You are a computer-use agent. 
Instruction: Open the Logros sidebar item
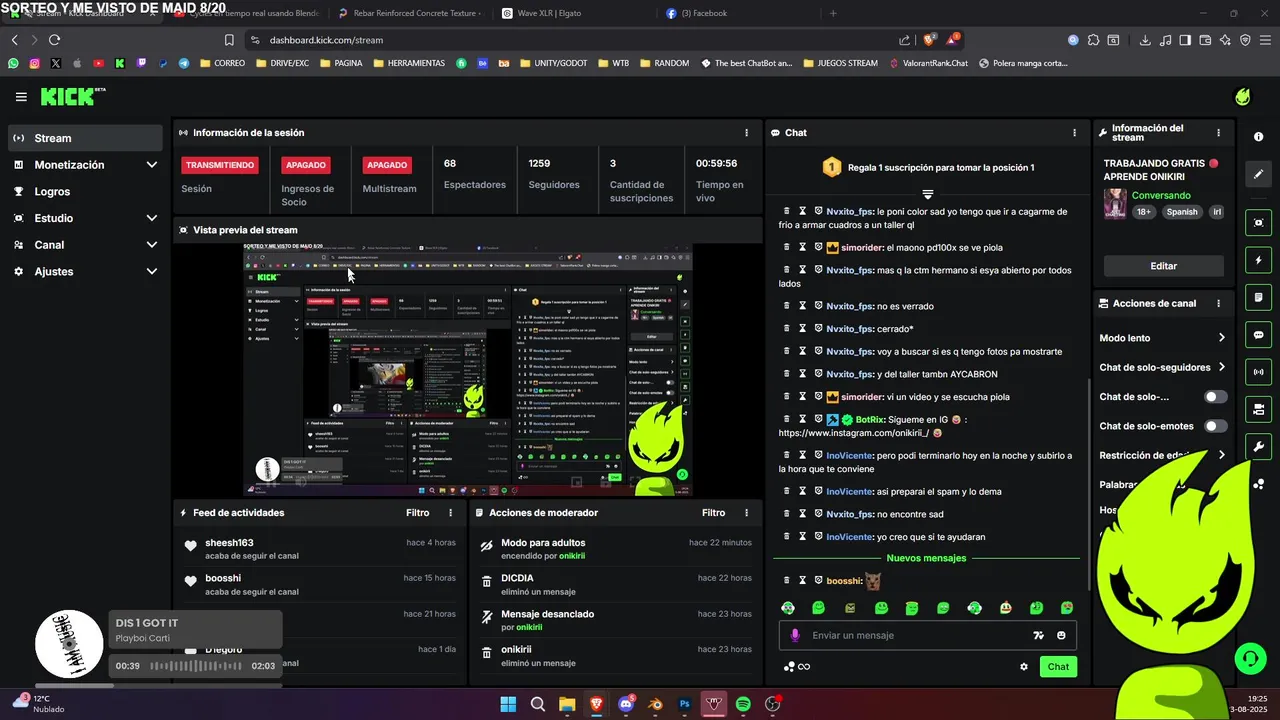pos(85,191)
